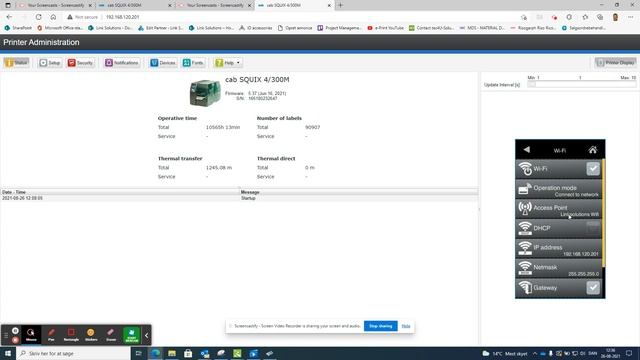Open Project Management bookmark

pyautogui.click(x=339, y=28)
